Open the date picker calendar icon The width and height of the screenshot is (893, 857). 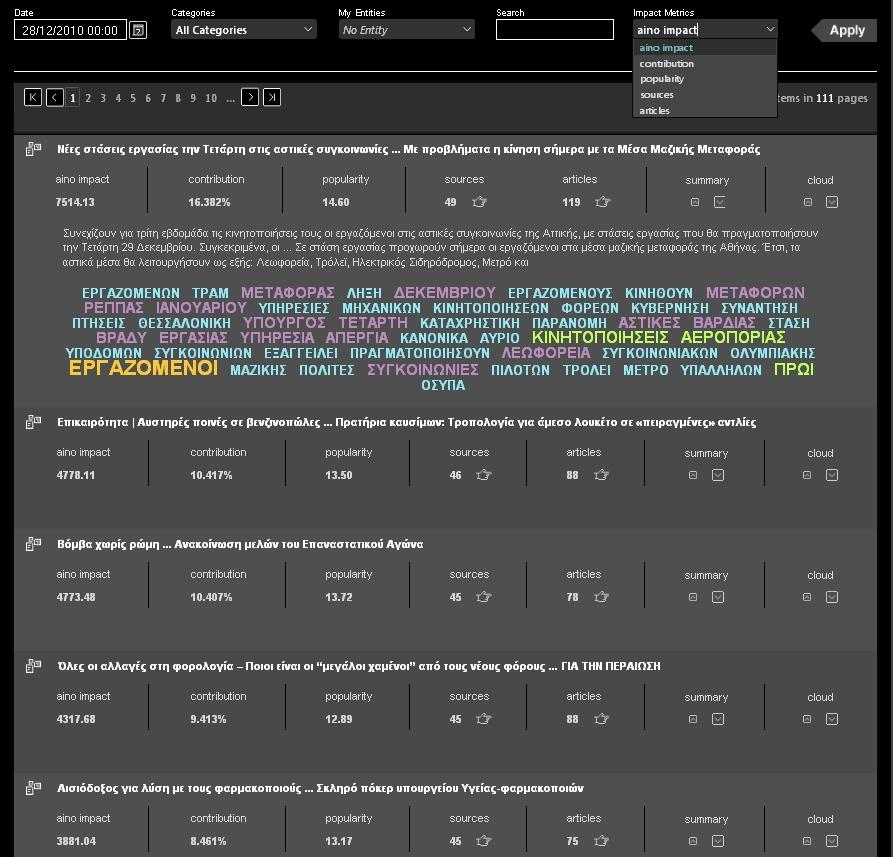click(138, 30)
